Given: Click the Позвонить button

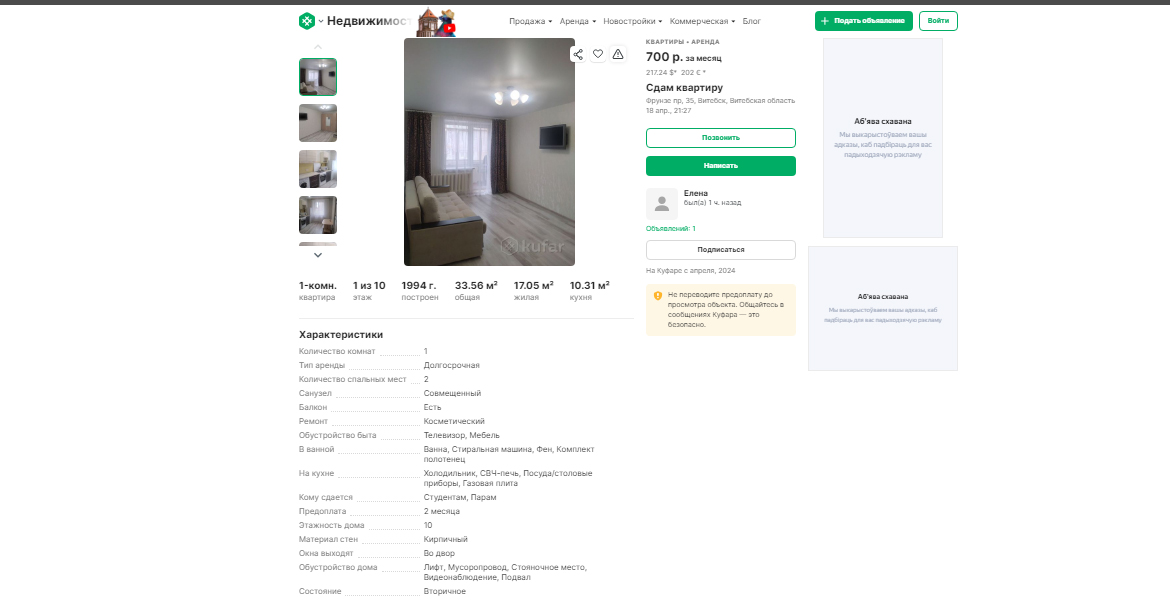Looking at the screenshot, I should 721,138.
